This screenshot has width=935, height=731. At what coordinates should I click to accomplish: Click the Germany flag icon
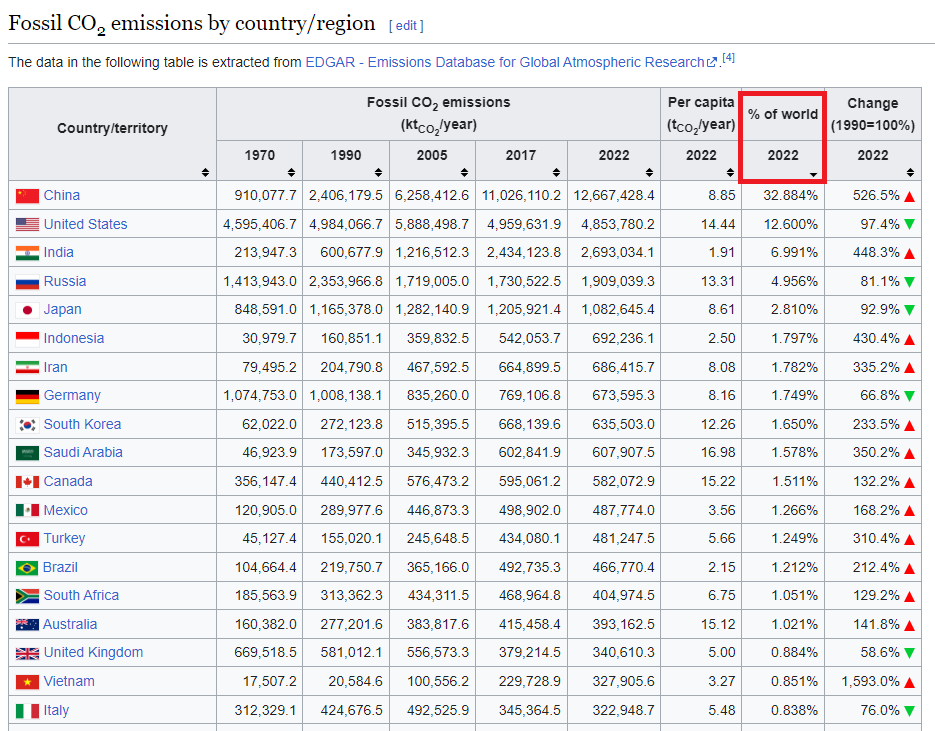point(27,396)
